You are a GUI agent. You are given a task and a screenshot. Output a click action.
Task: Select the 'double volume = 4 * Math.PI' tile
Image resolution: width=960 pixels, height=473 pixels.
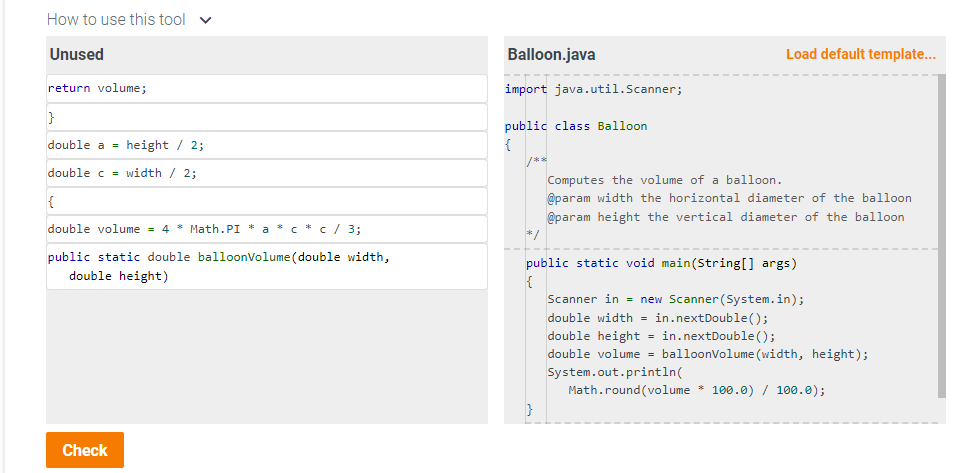(x=267, y=229)
